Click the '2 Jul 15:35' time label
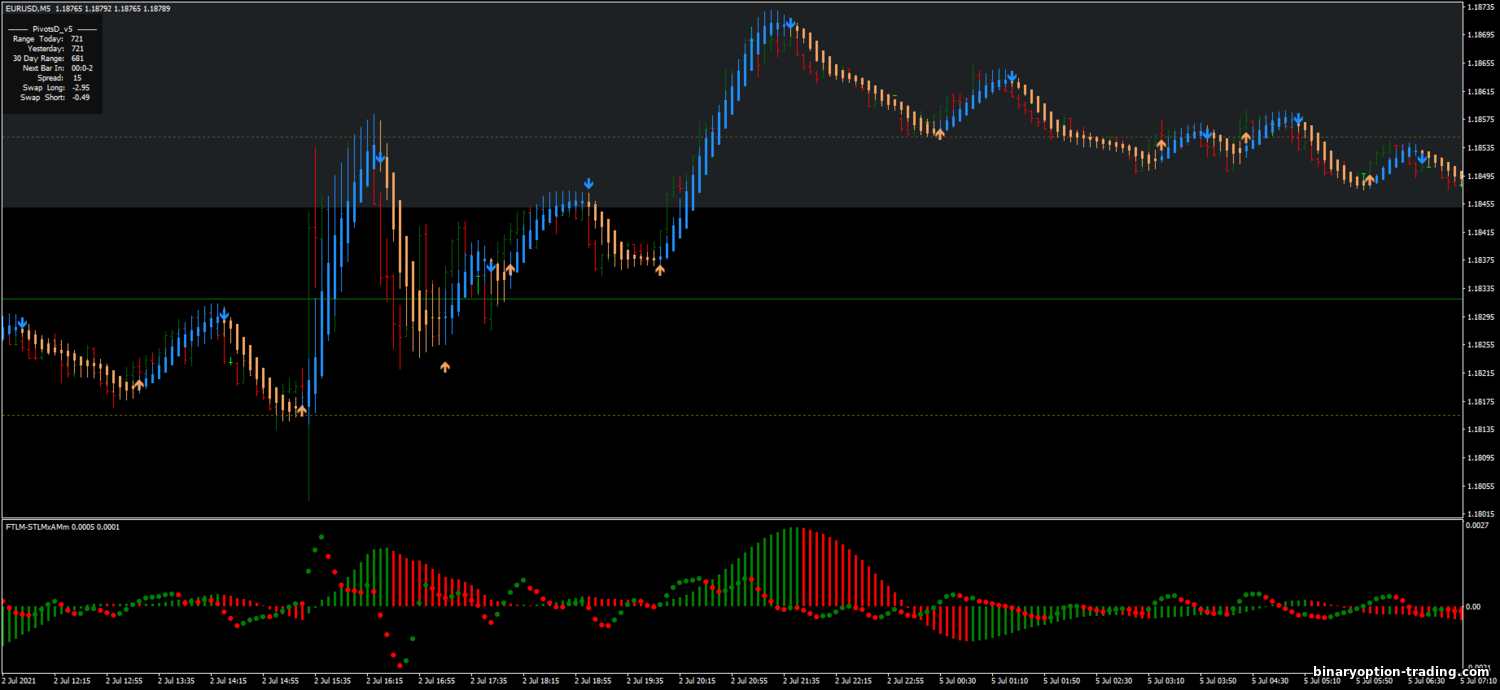 pos(333,681)
